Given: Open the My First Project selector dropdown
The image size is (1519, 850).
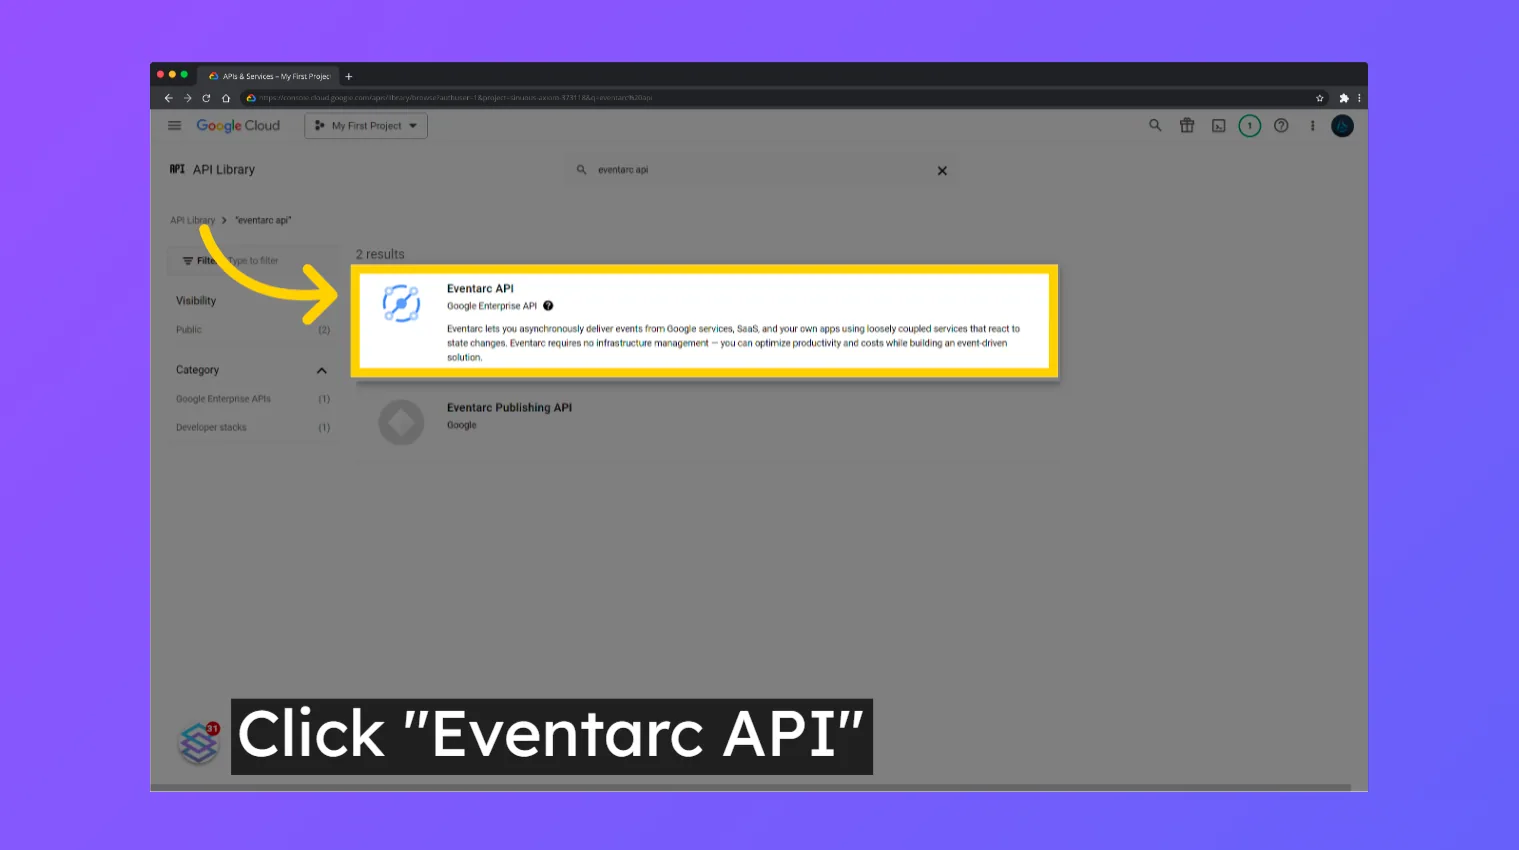Looking at the screenshot, I should pyautogui.click(x=366, y=126).
